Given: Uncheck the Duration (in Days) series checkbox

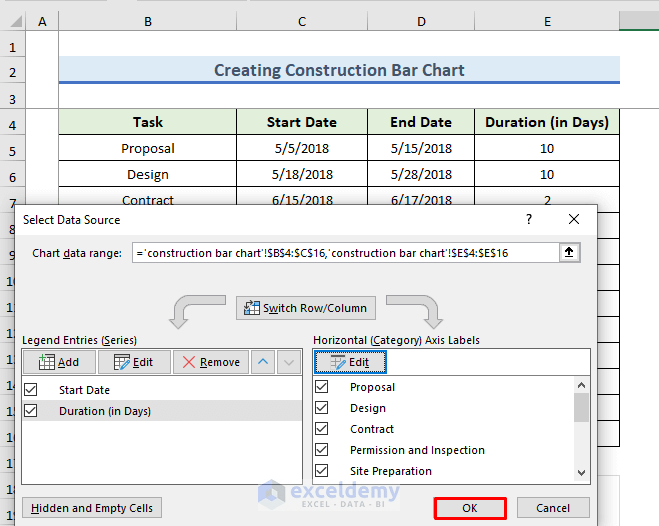Looking at the screenshot, I should click(x=31, y=410).
